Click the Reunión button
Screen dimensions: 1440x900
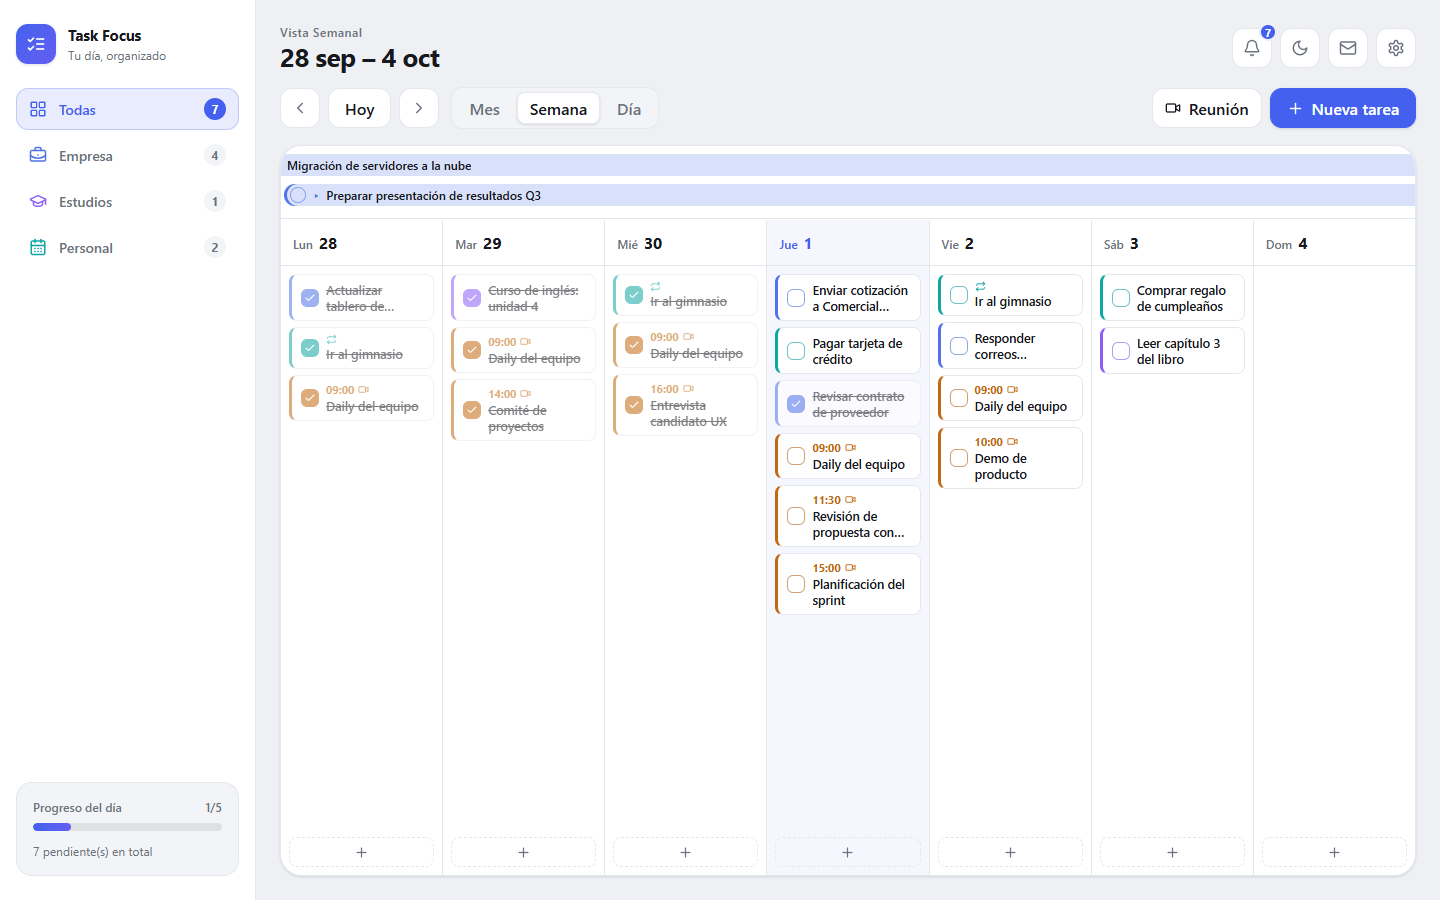(x=1207, y=108)
